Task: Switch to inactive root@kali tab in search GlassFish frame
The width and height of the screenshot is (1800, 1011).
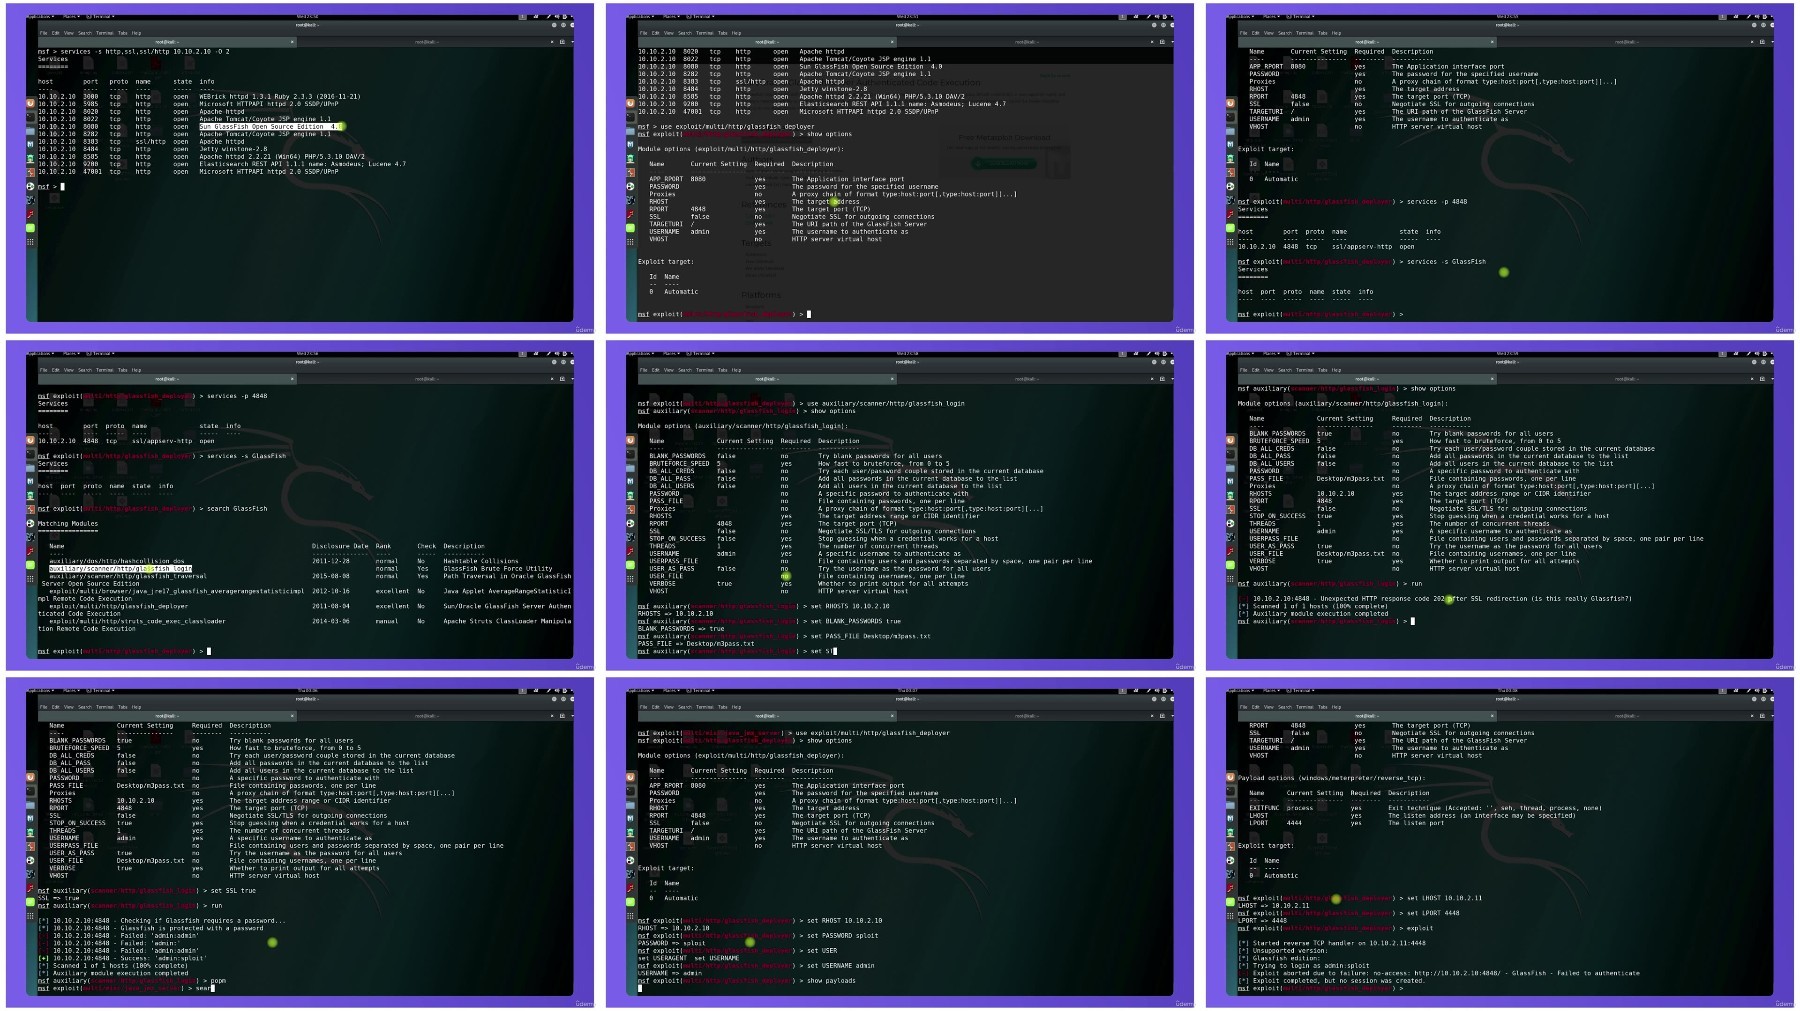Action: coord(426,379)
